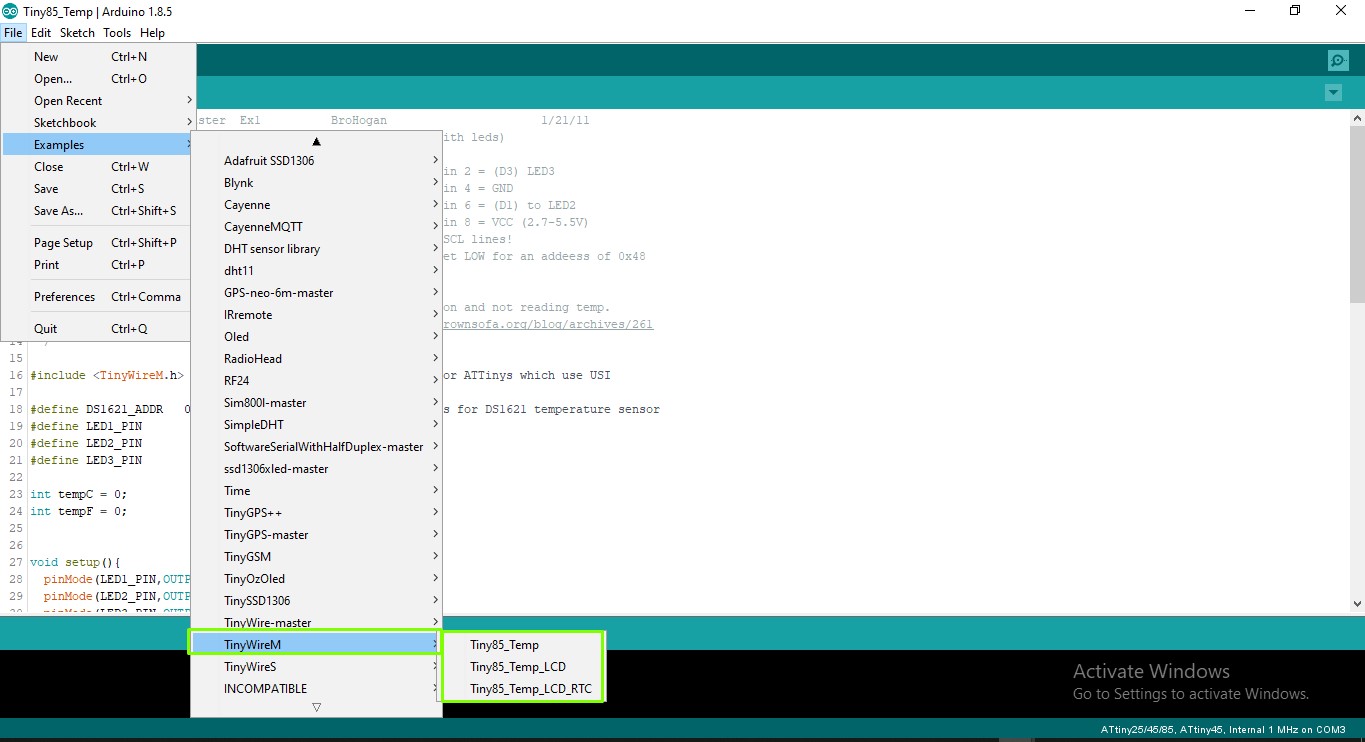Screen dimensions: 1365x742
Task: Open the Serial Monitor magnifier icon
Action: point(1338,61)
